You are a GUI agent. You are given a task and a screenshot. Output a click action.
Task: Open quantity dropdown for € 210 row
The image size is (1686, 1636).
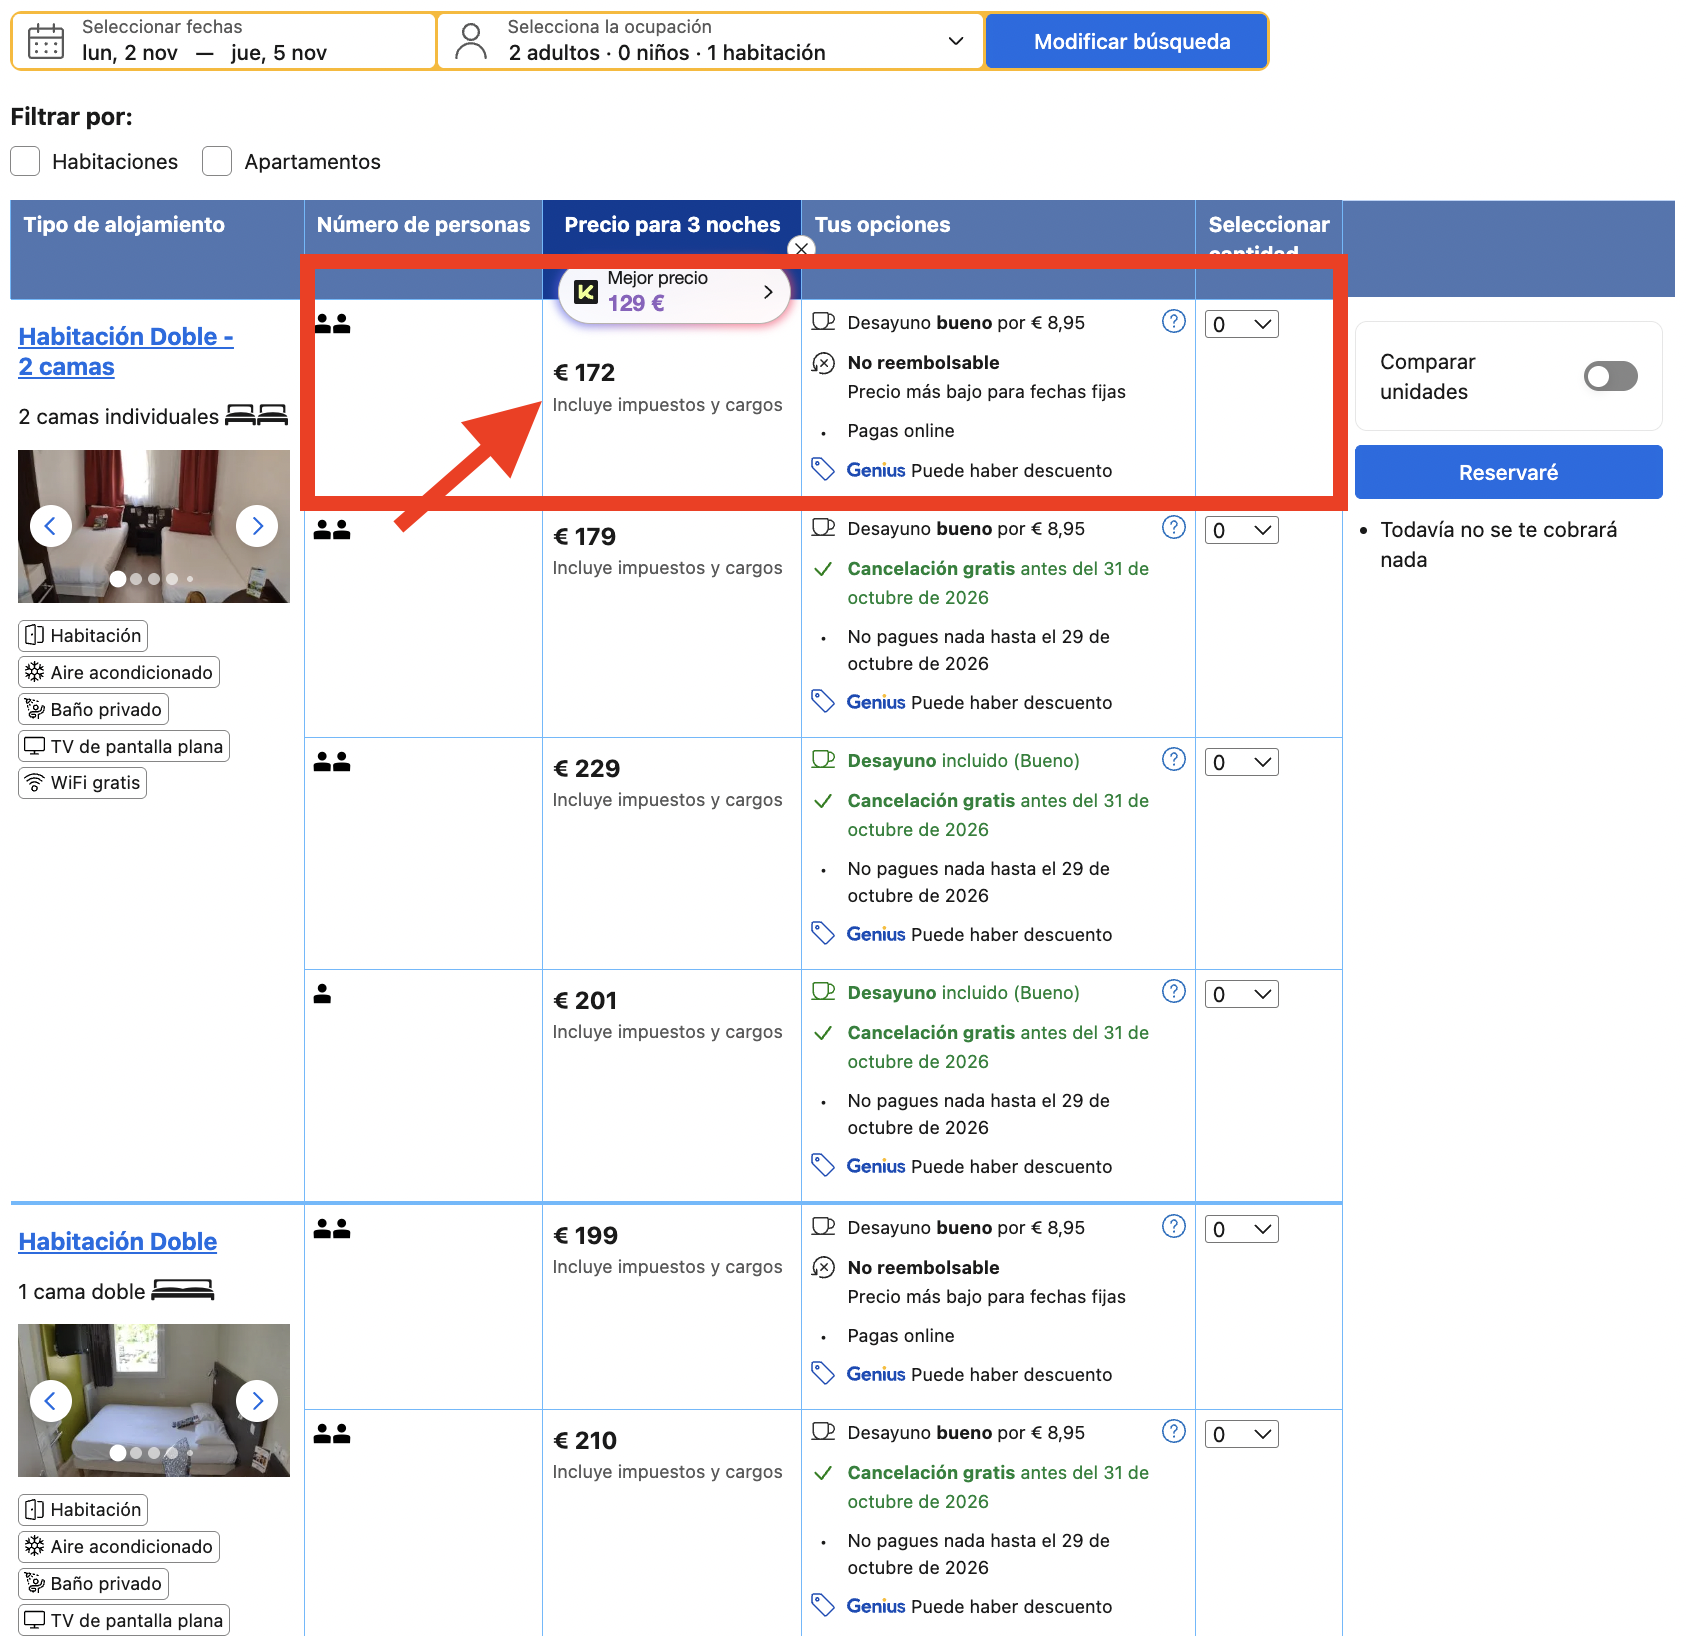pos(1241,1434)
